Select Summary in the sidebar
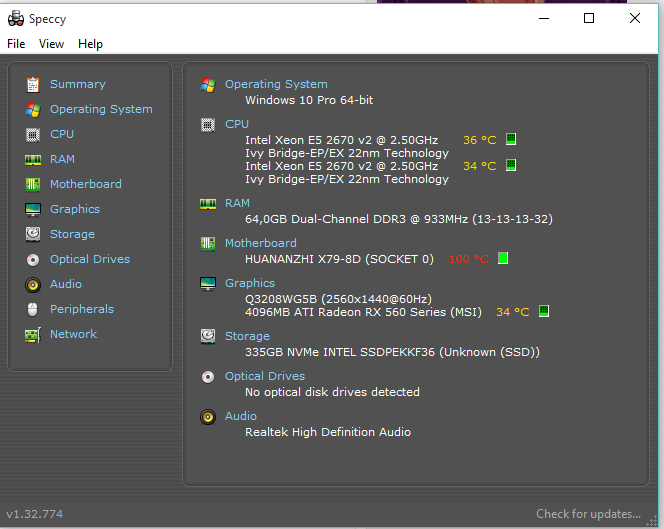 78,84
